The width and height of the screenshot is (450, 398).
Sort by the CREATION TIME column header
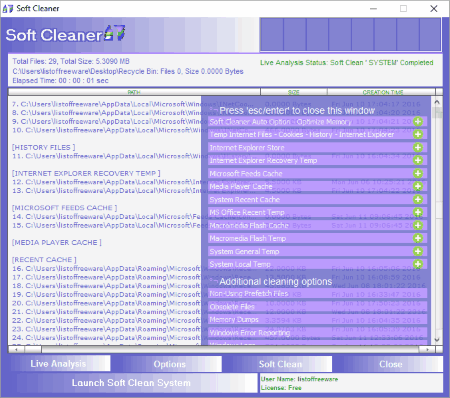(381, 92)
